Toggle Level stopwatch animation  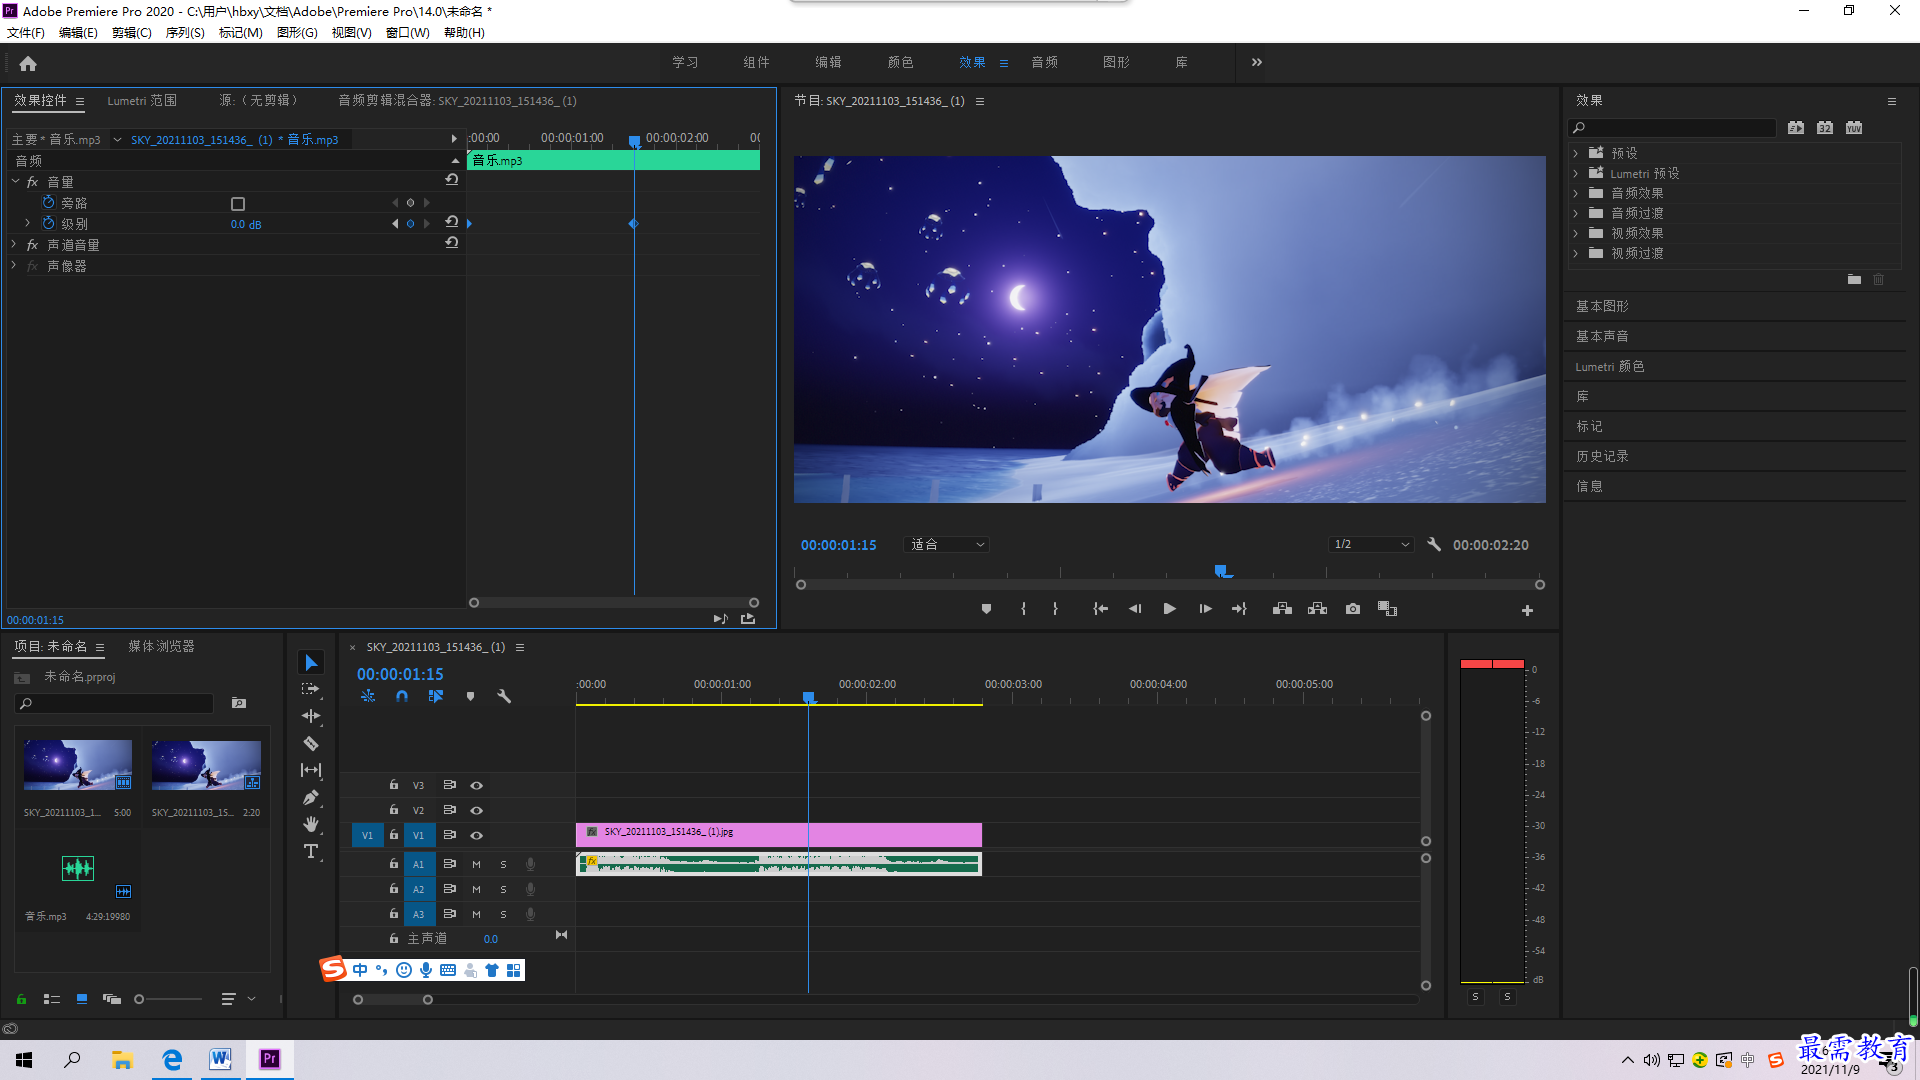pyautogui.click(x=48, y=223)
